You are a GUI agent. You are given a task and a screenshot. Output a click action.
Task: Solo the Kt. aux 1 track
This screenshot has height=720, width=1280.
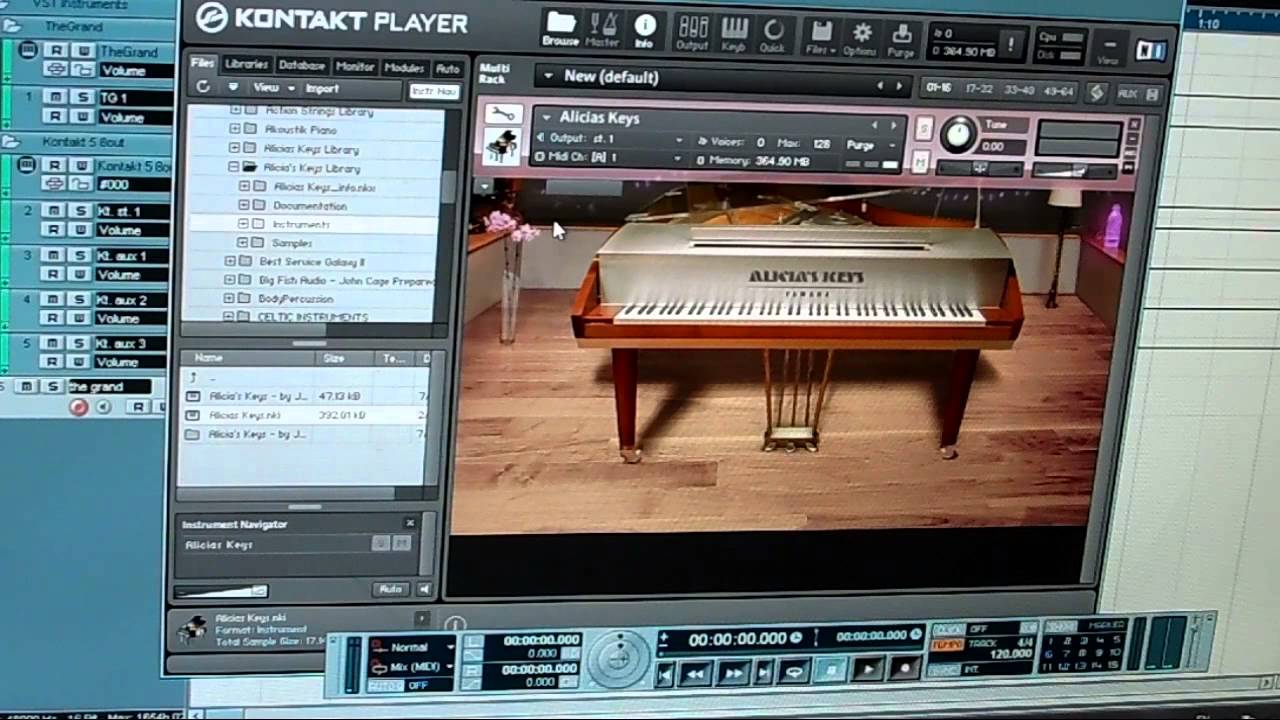[82, 256]
